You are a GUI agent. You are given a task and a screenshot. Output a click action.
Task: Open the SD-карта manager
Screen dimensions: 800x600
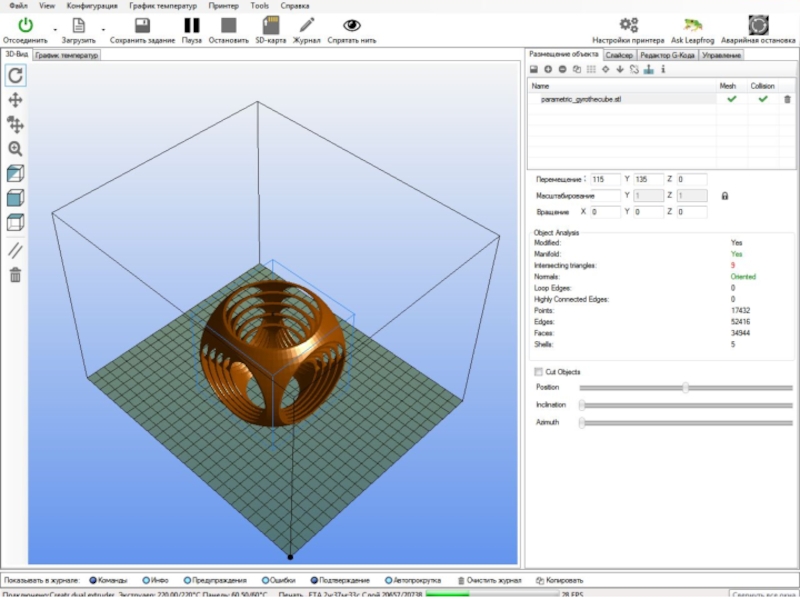click(x=270, y=25)
